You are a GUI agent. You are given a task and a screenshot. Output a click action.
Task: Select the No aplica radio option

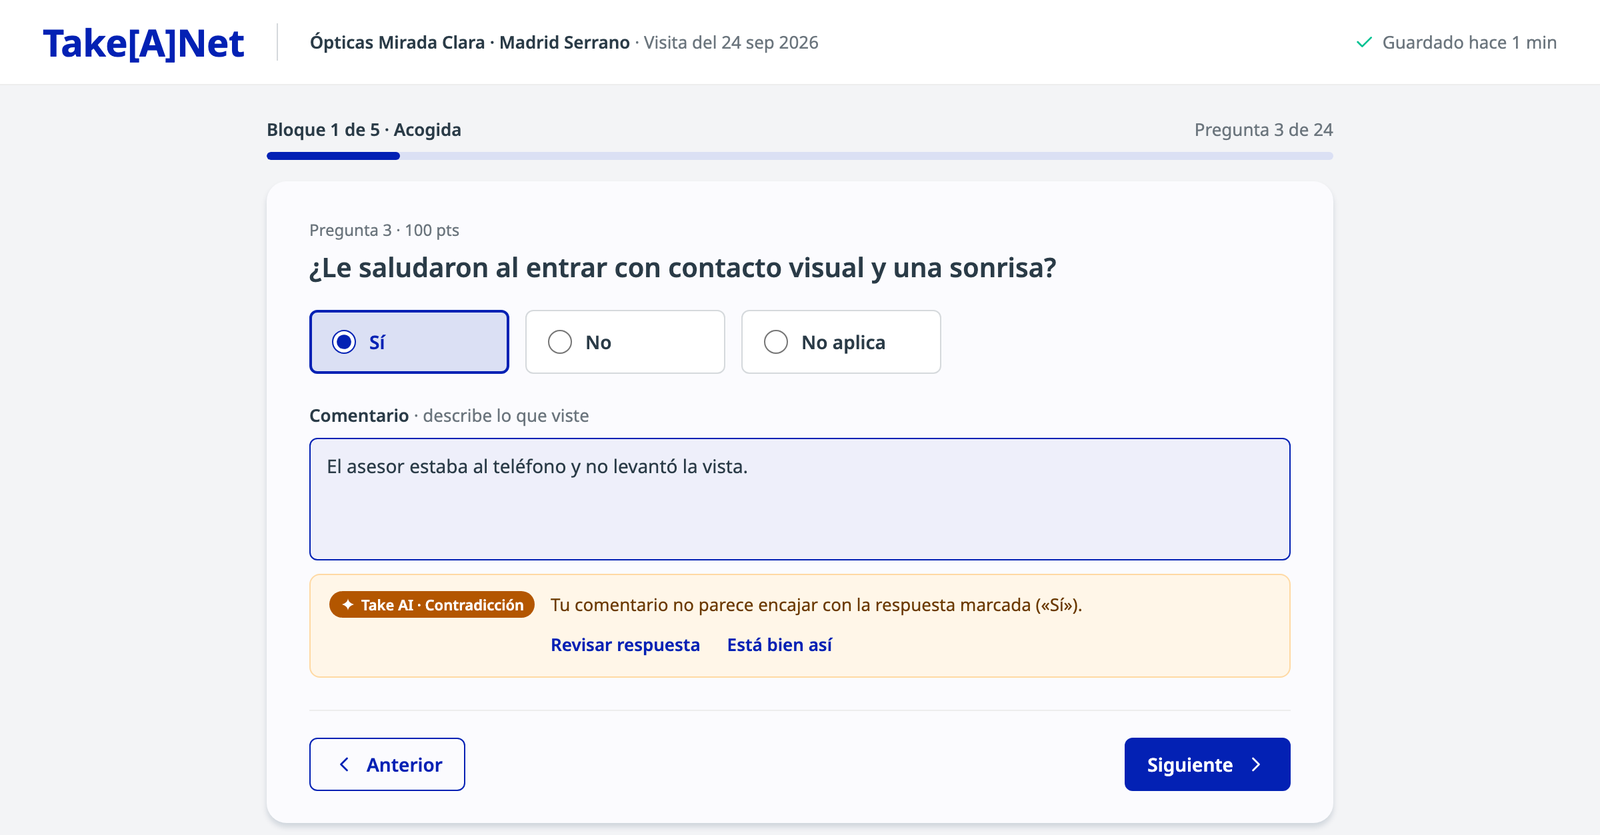[841, 342]
